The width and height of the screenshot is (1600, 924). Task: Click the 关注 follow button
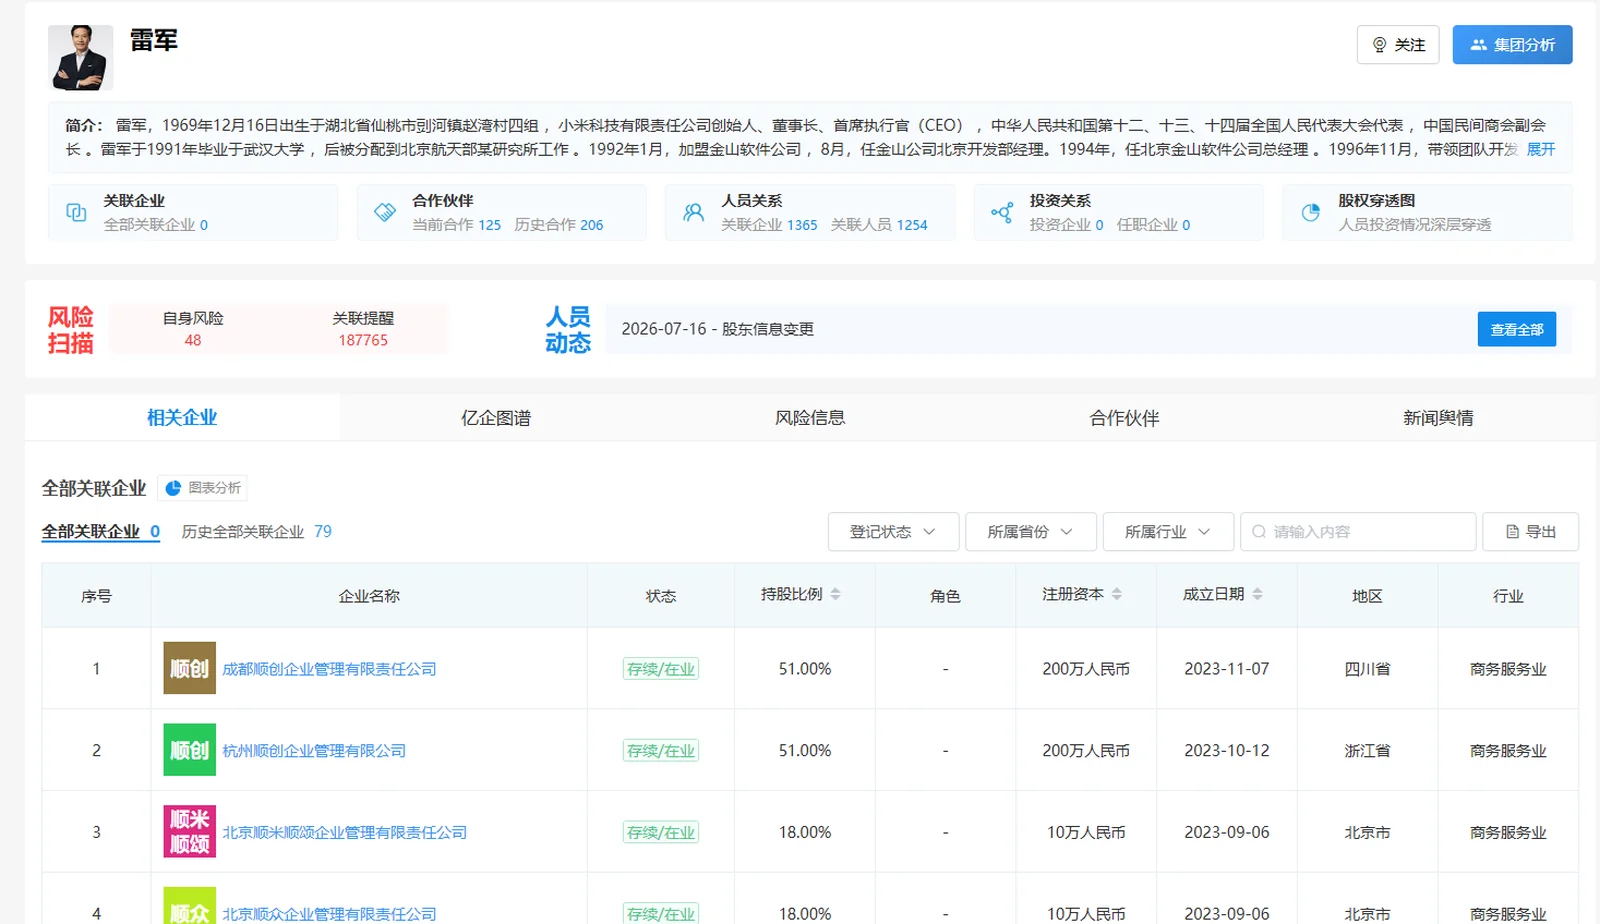pyautogui.click(x=1398, y=45)
